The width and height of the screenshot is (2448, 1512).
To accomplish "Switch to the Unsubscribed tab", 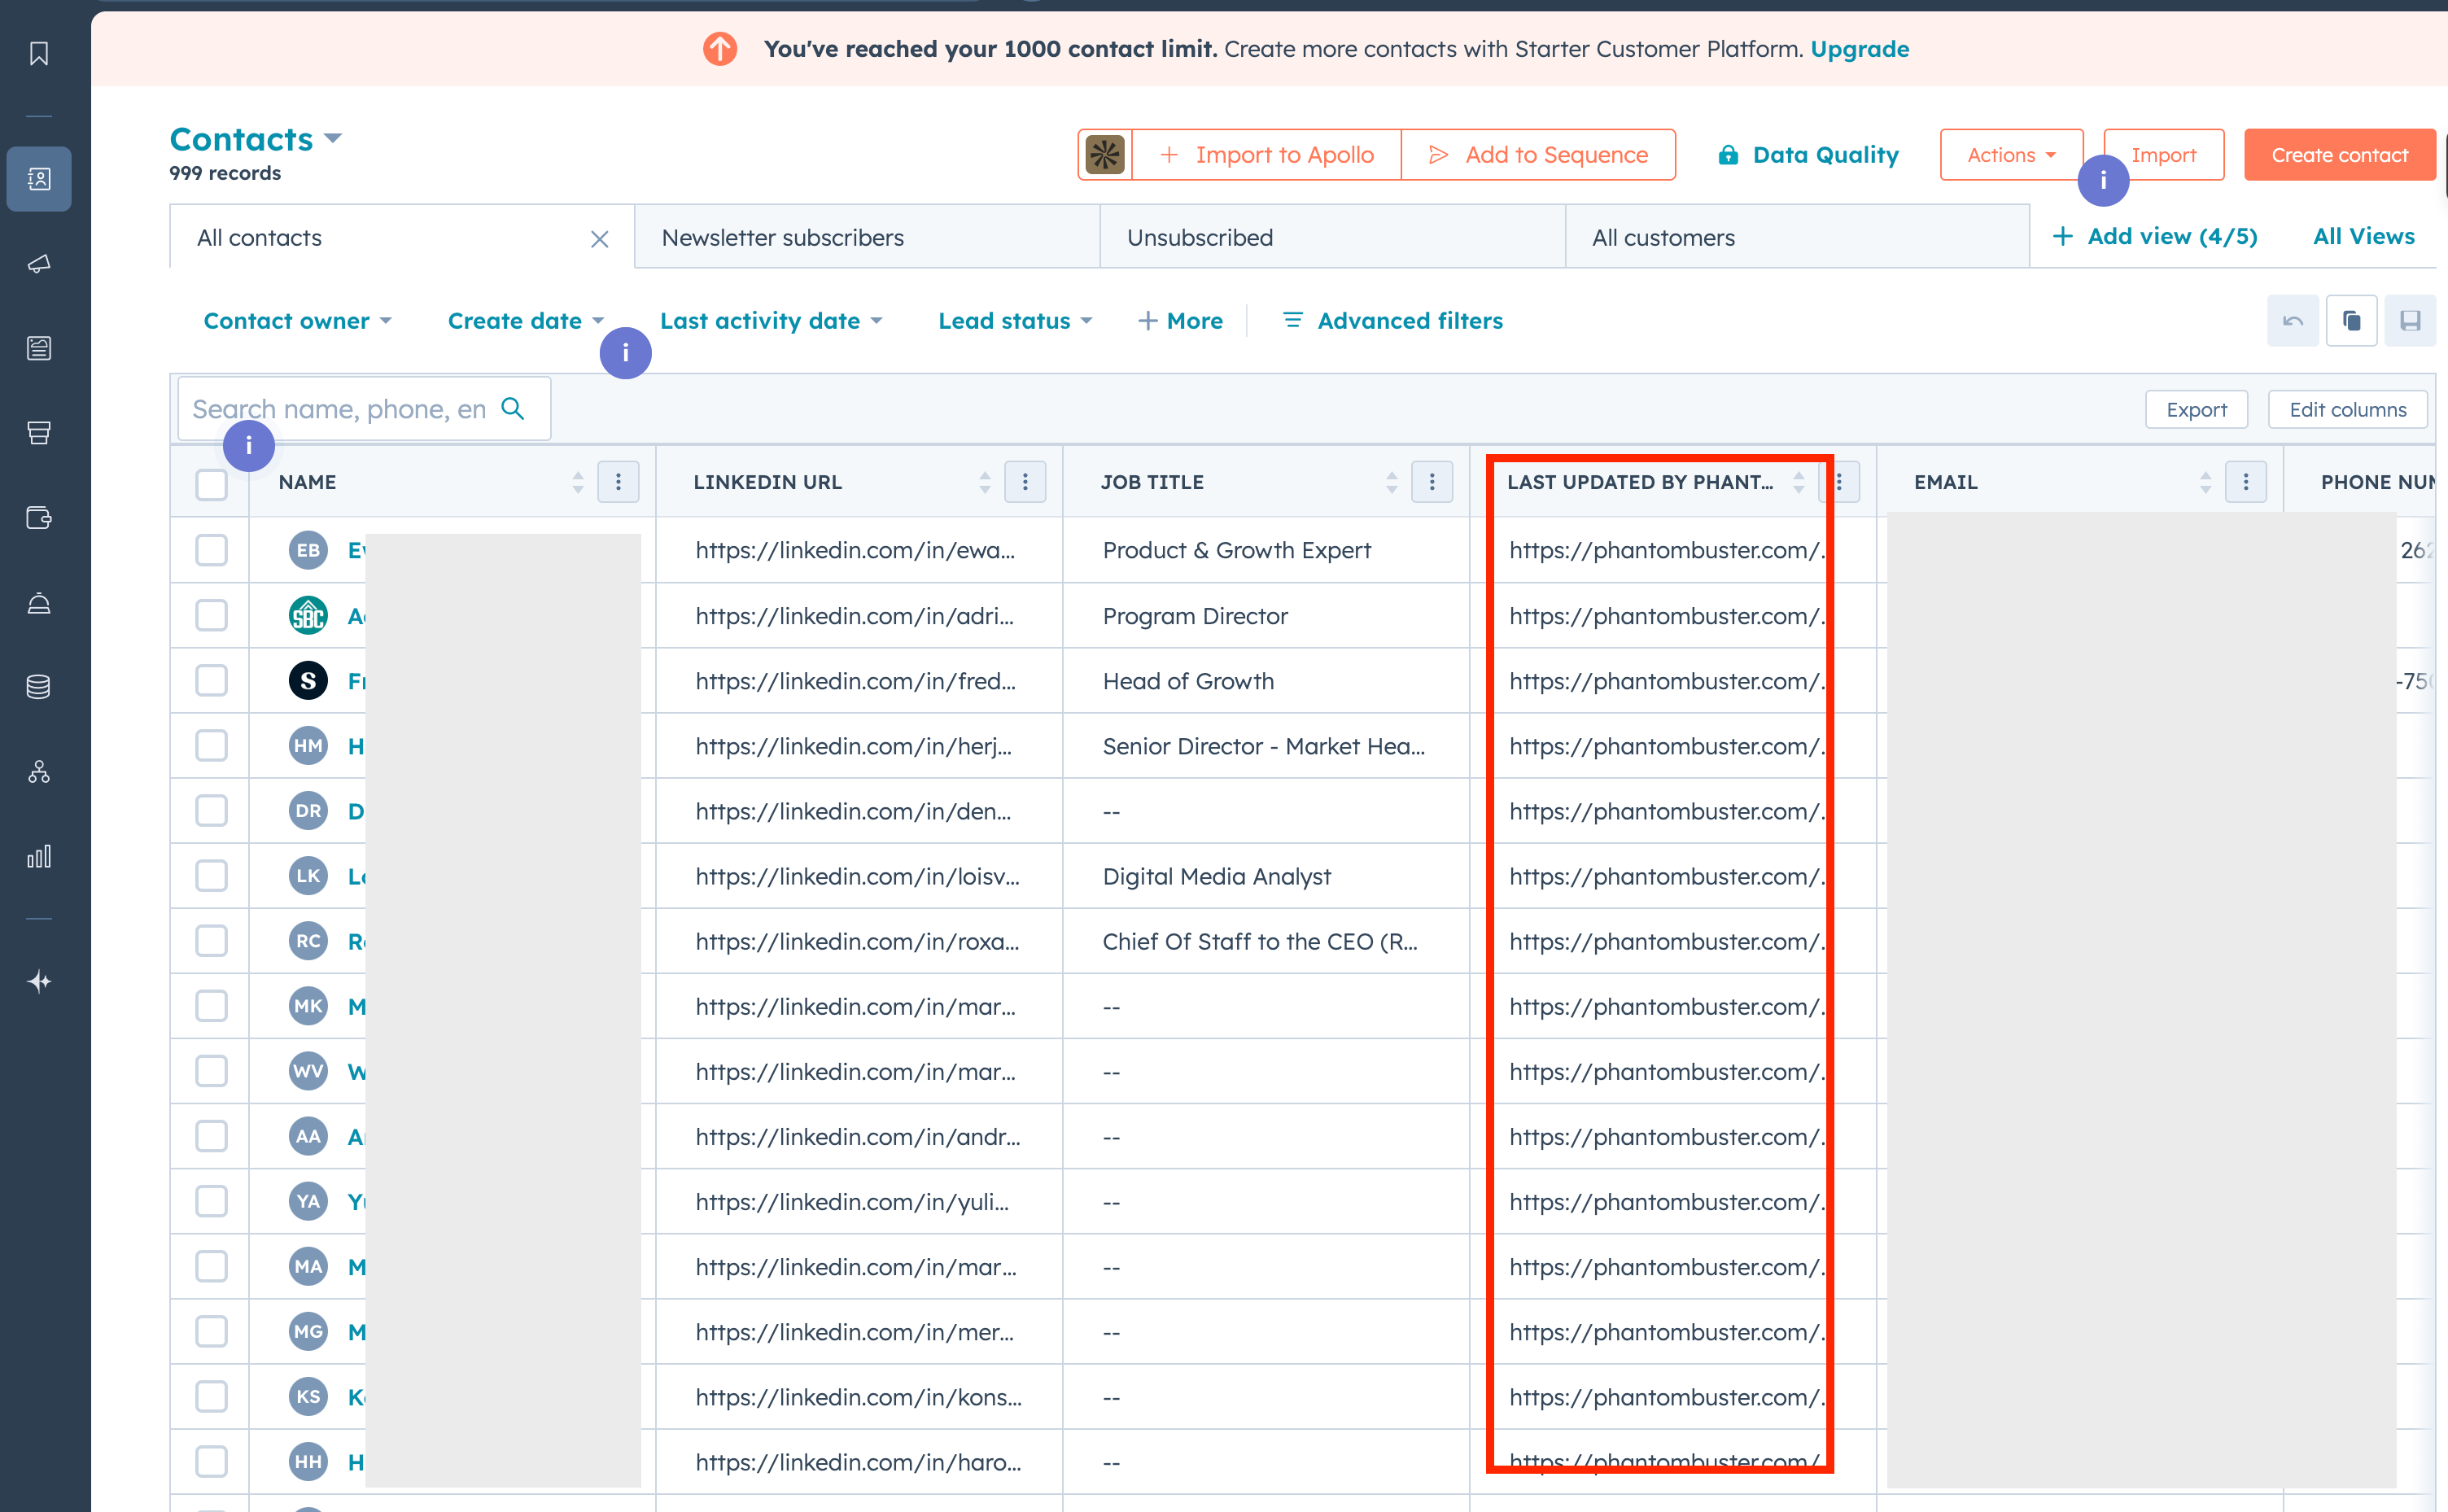I will click(x=1199, y=238).
